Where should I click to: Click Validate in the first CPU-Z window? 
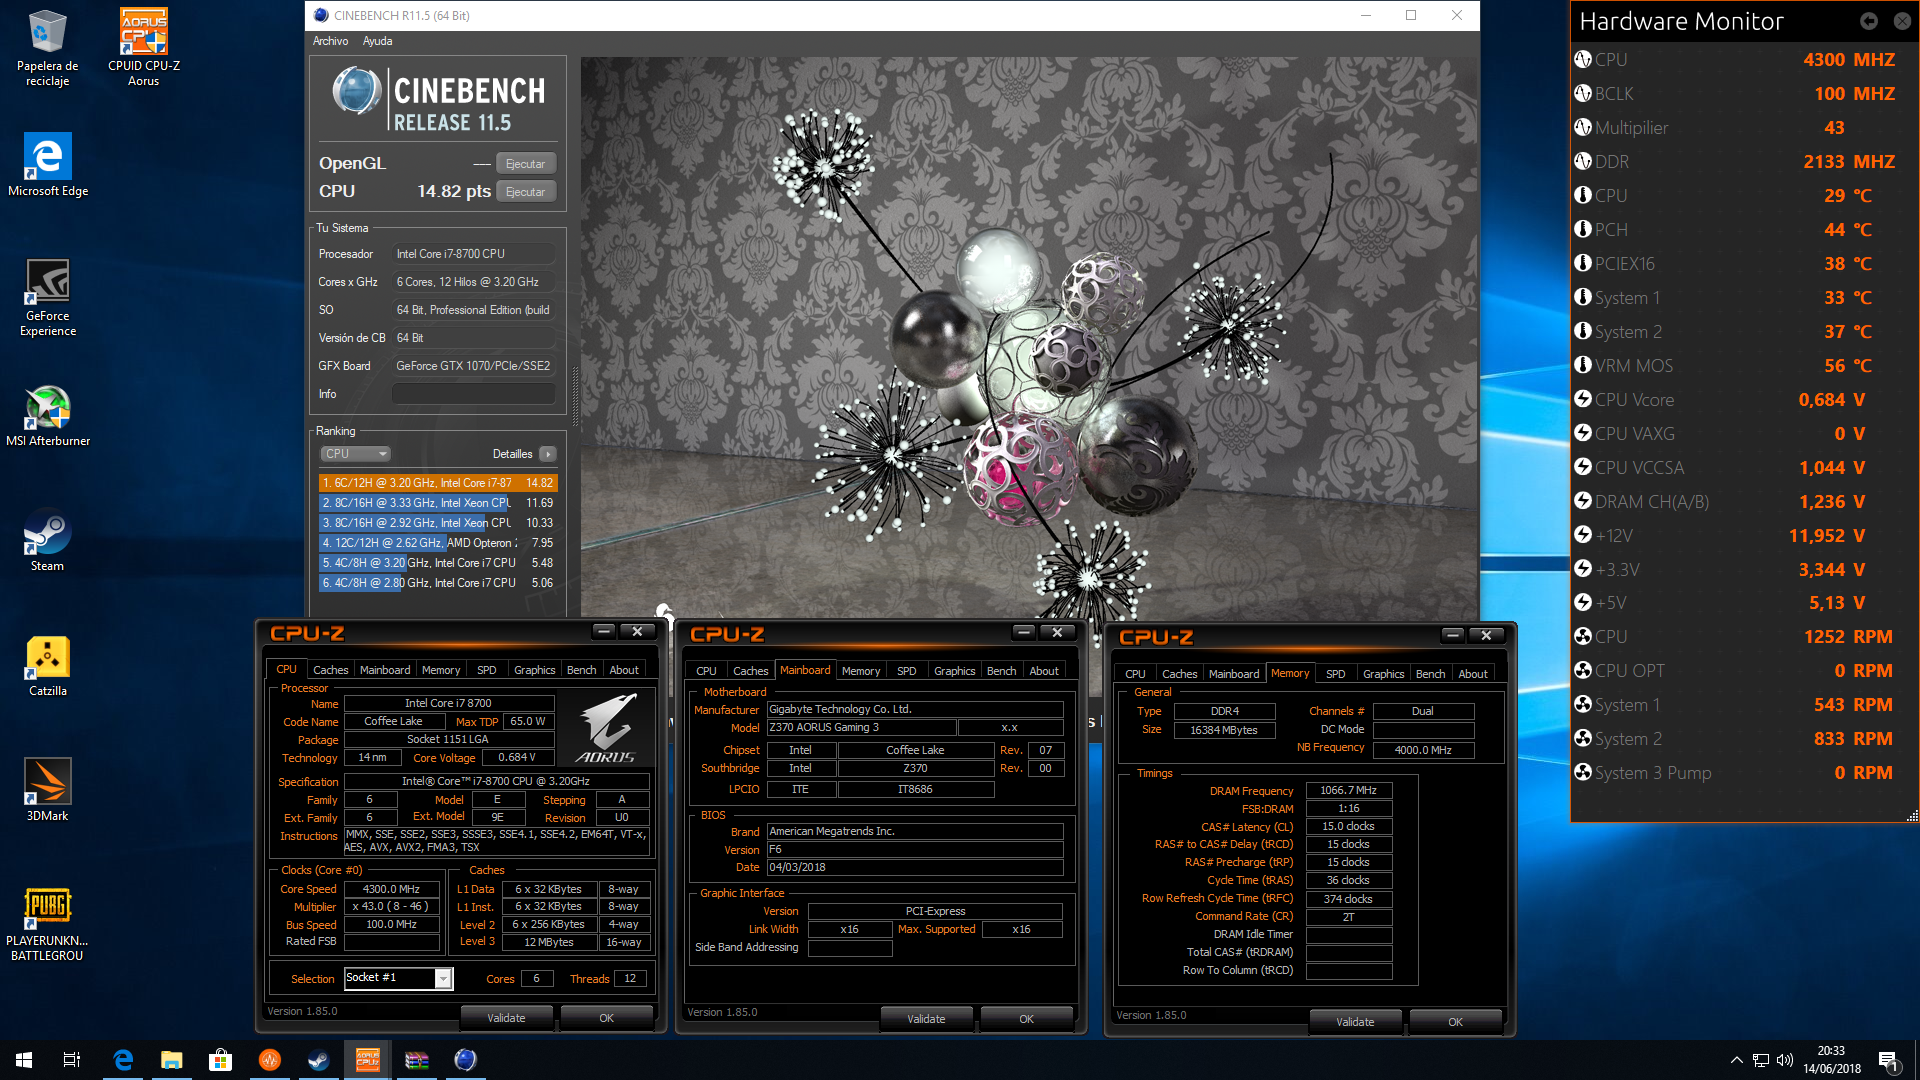506,1018
